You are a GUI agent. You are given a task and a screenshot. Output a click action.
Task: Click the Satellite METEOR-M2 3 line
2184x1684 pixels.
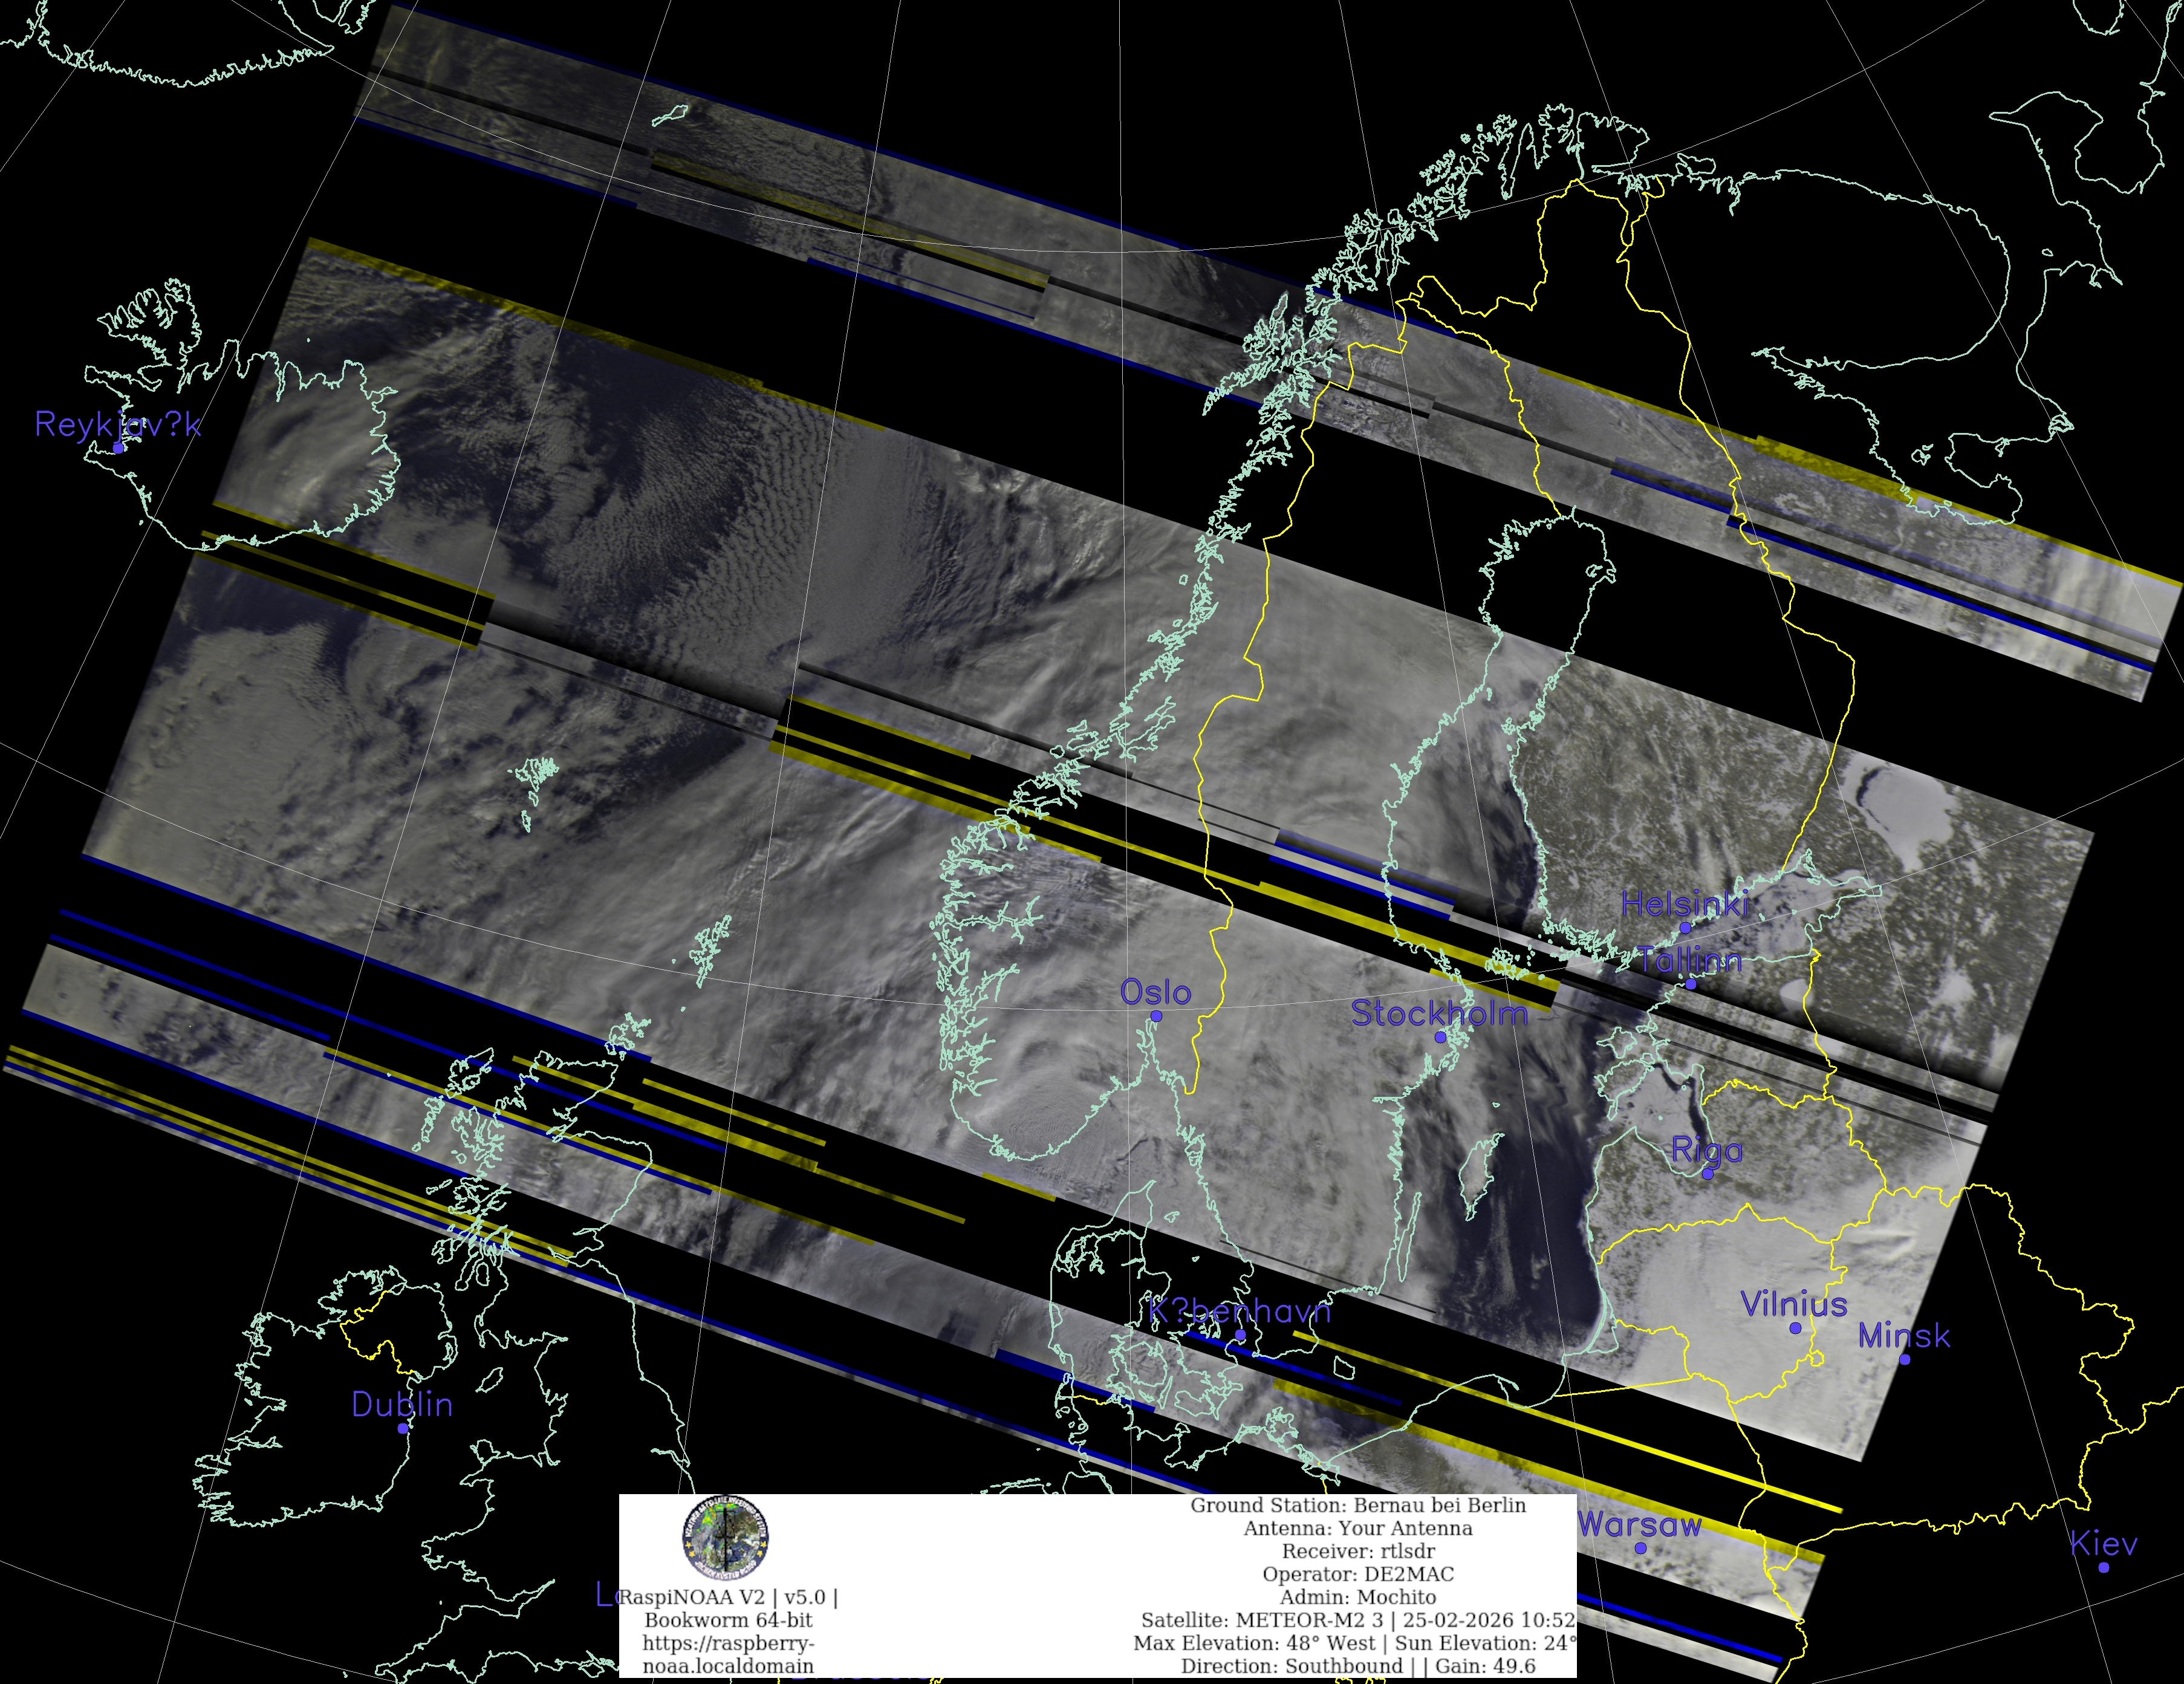[1358, 1620]
